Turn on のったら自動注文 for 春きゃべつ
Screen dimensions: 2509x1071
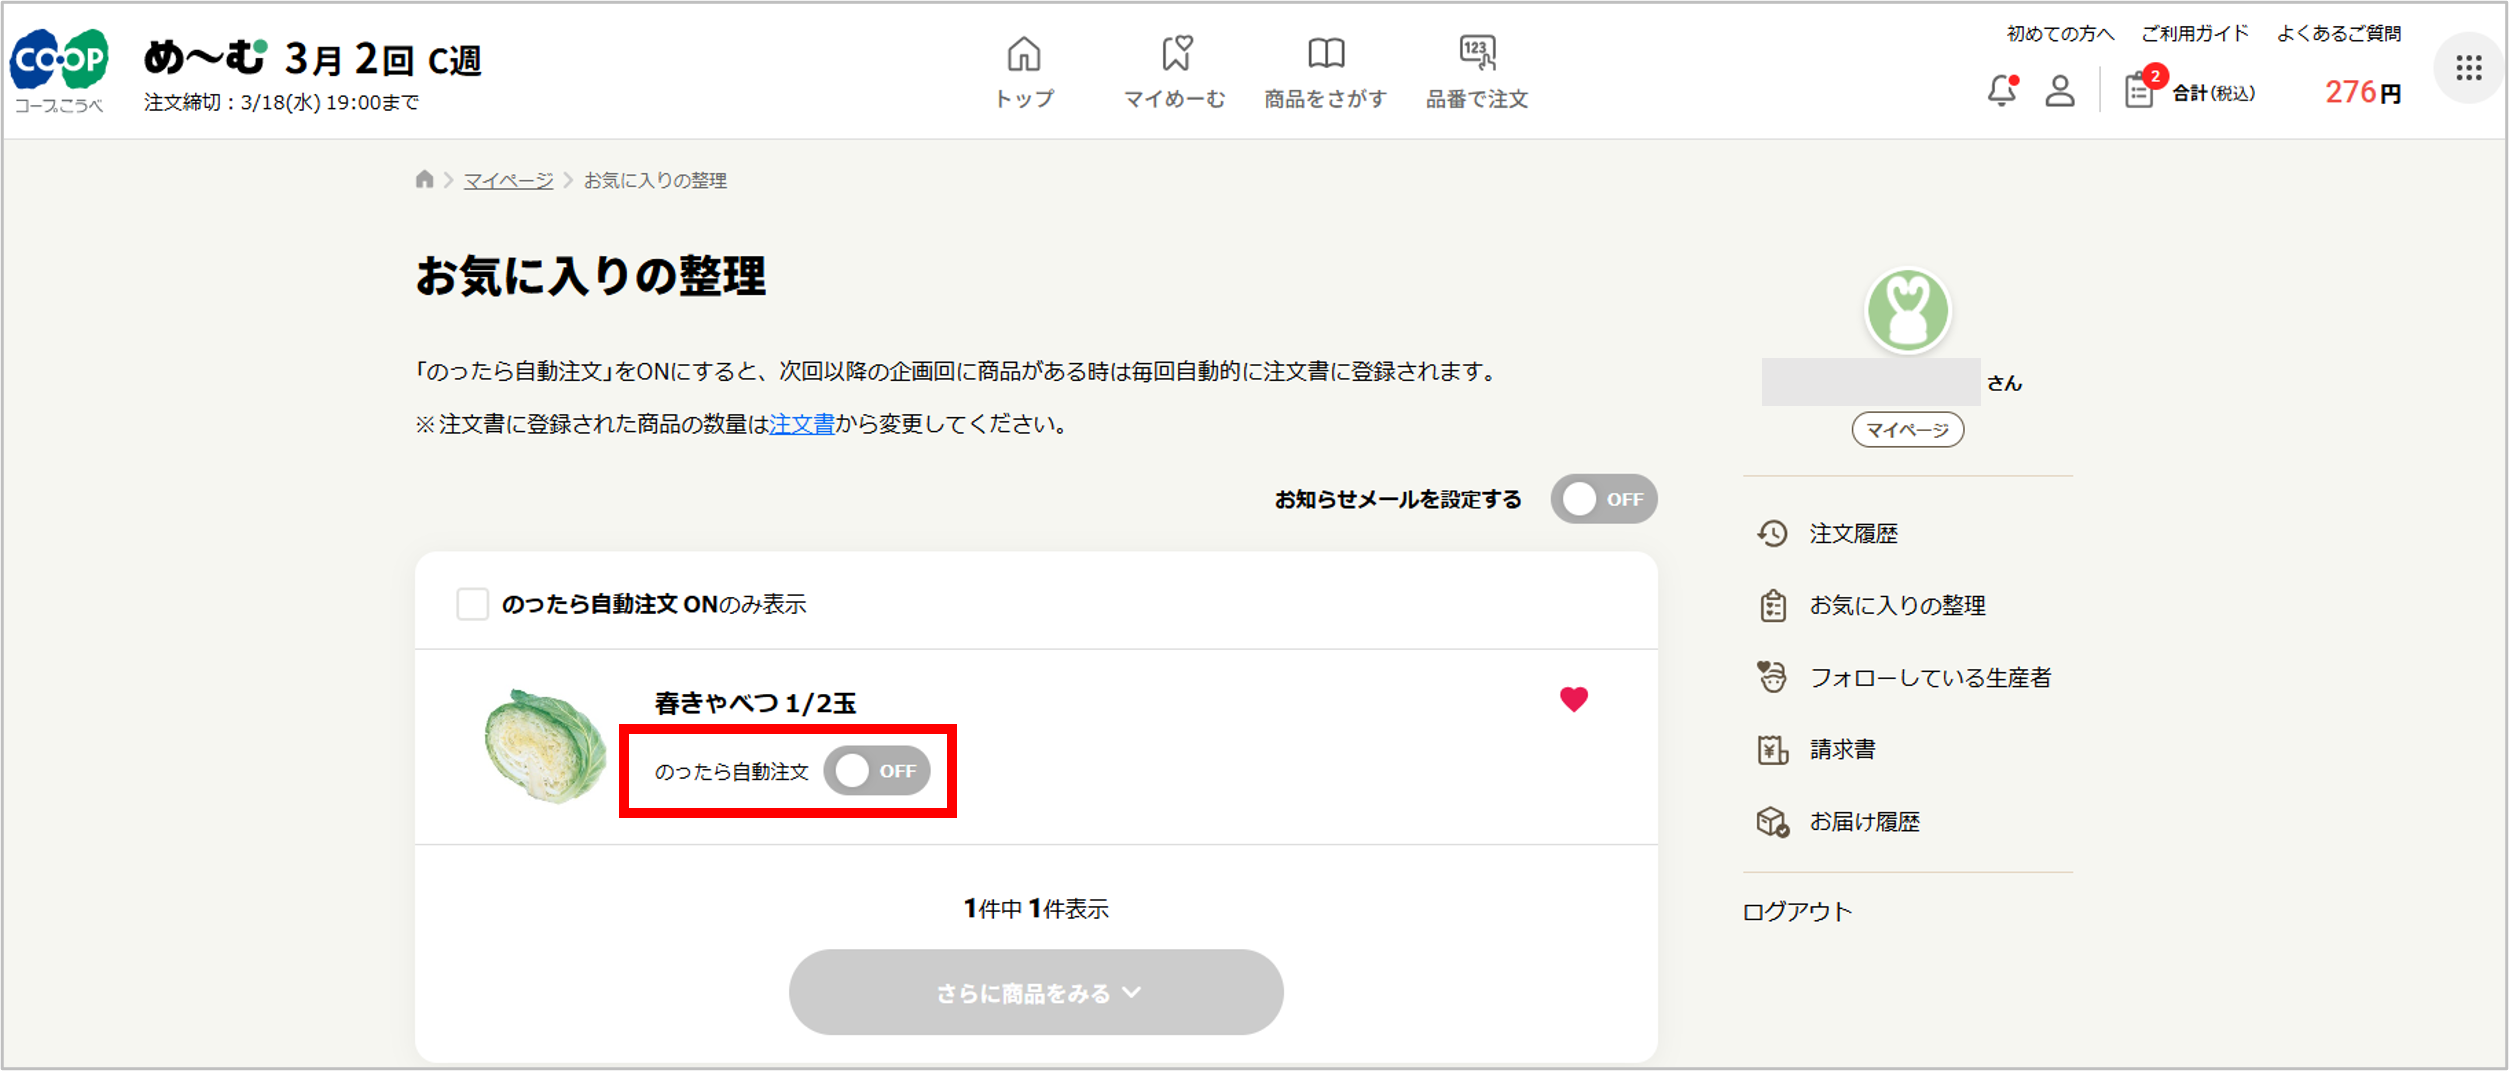(x=880, y=771)
